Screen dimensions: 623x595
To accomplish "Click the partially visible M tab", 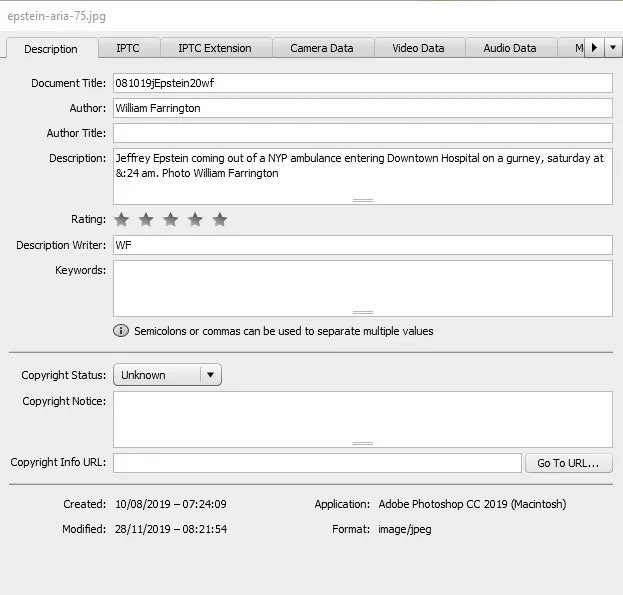I will point(571,48).
